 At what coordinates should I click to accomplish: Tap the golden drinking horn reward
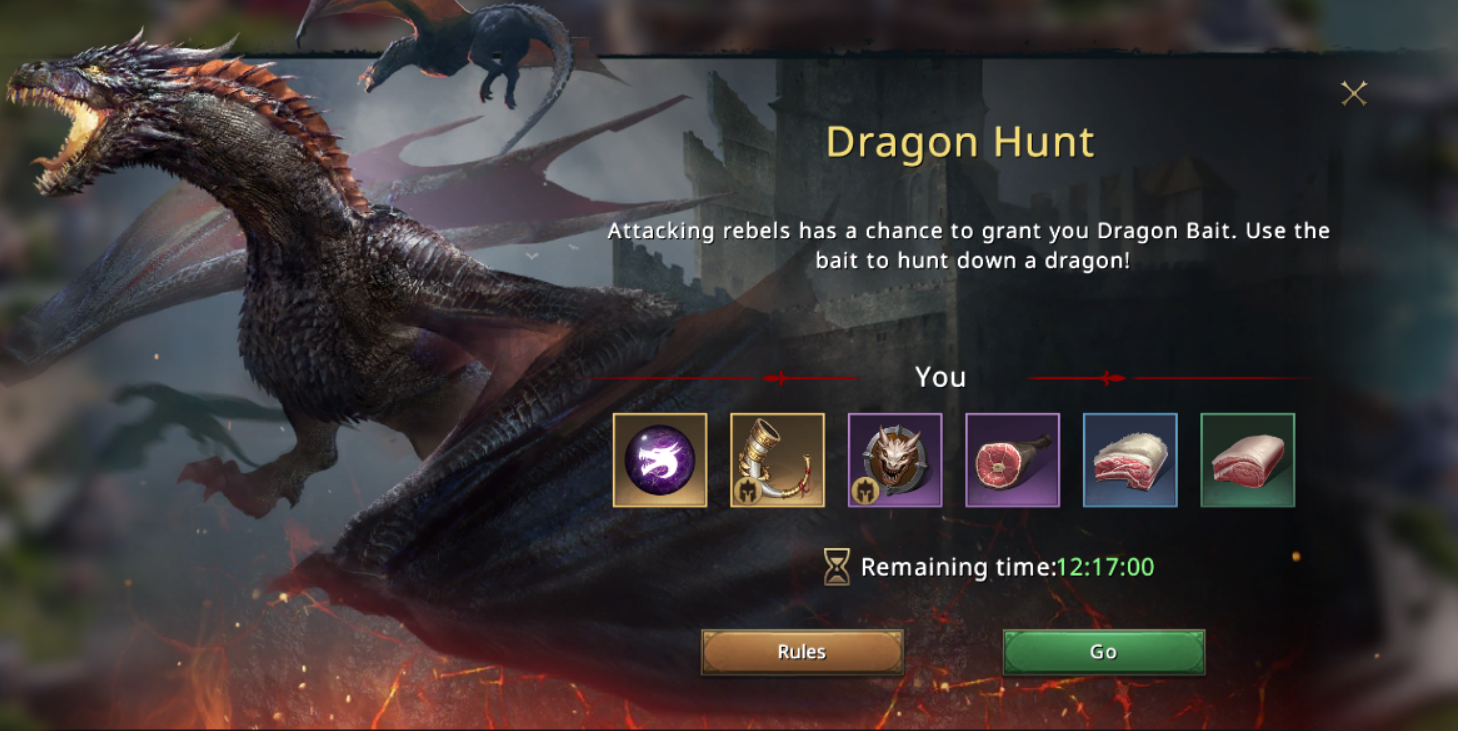[777, 460]
